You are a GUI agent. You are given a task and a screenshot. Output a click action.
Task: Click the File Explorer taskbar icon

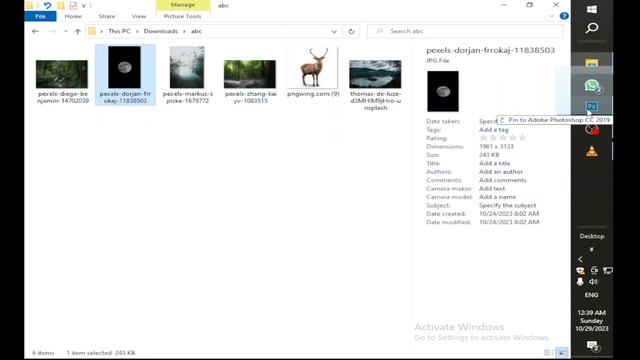point(592,63)
